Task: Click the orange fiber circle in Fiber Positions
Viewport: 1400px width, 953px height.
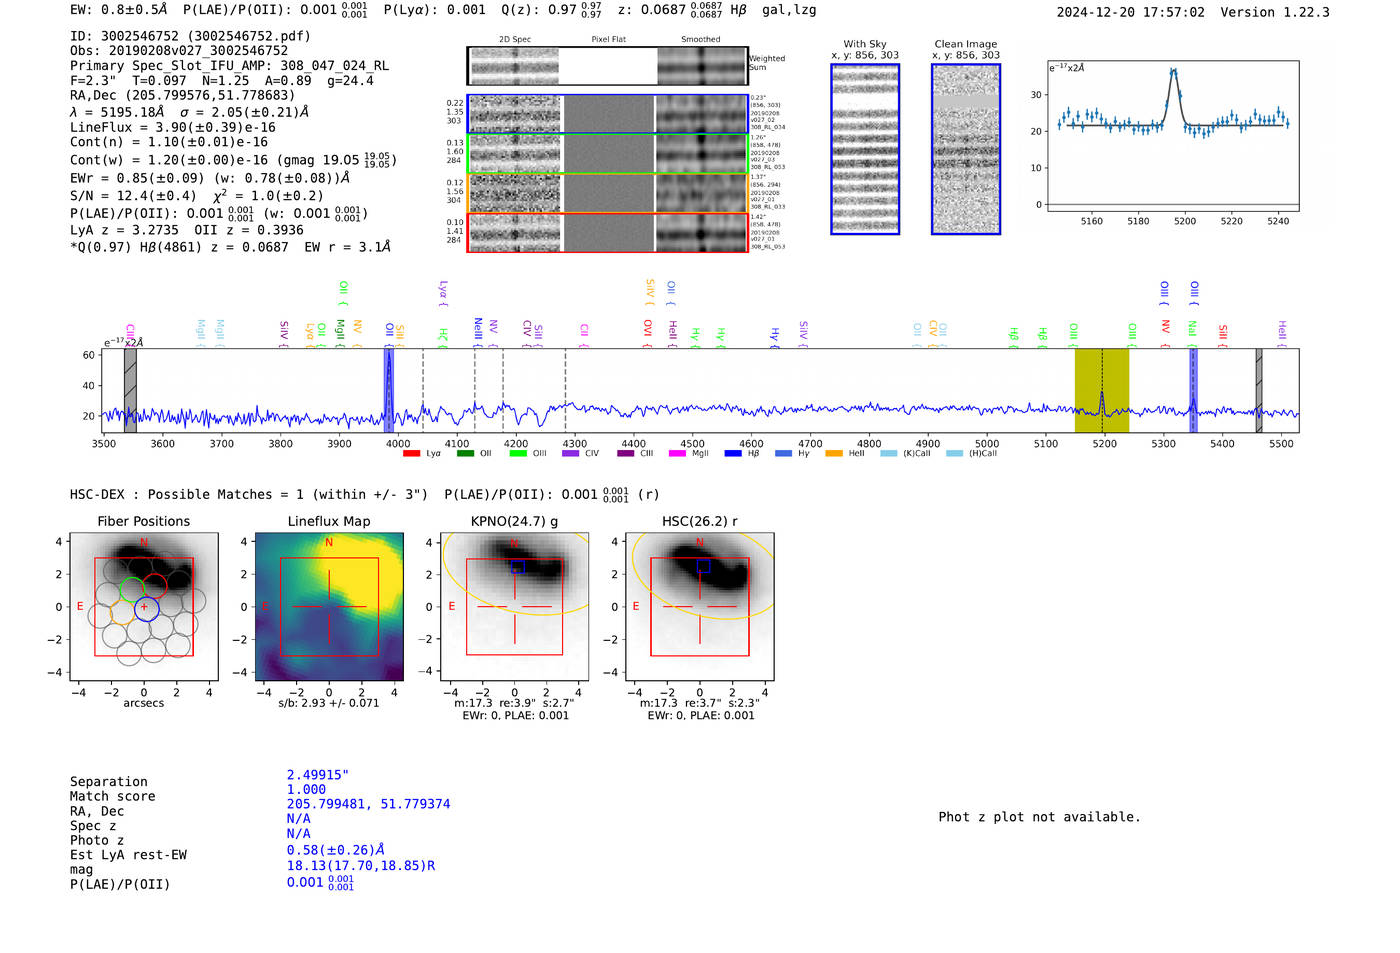Action: tap(122, 613)
